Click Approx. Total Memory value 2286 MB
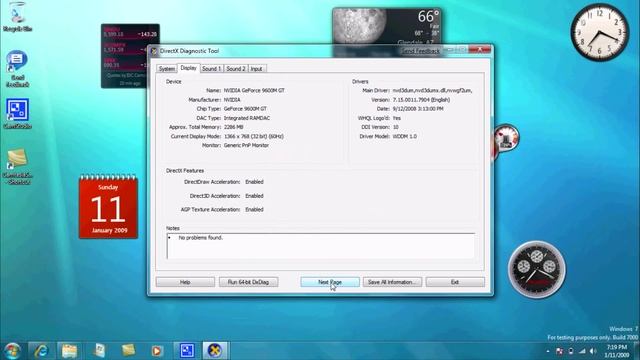The image size is (640, 360). 233,127
